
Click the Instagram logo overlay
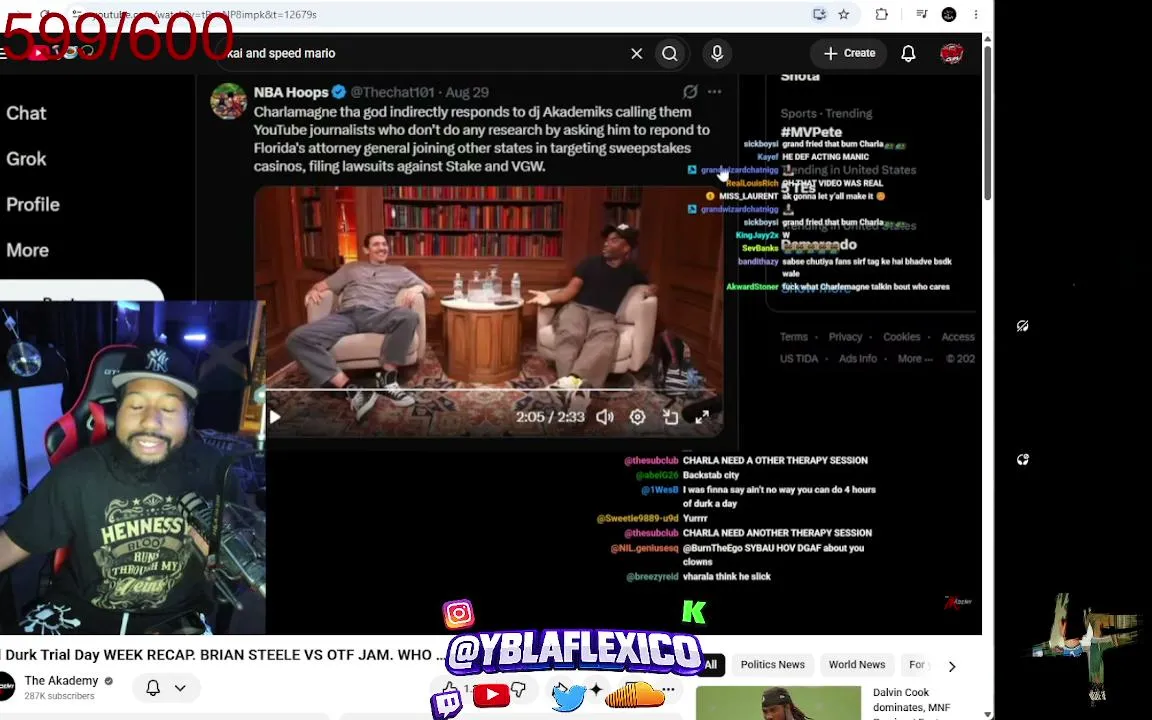(x=458, y=613)
